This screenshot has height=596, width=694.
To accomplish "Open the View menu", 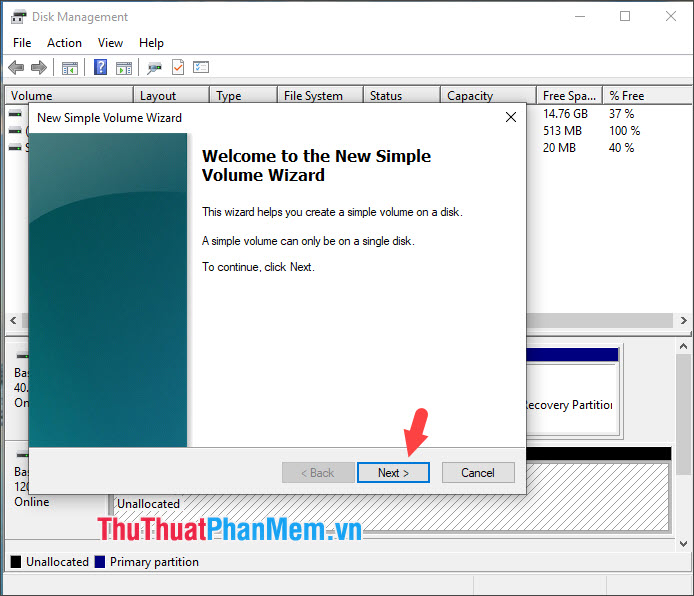I will (110, 43).
